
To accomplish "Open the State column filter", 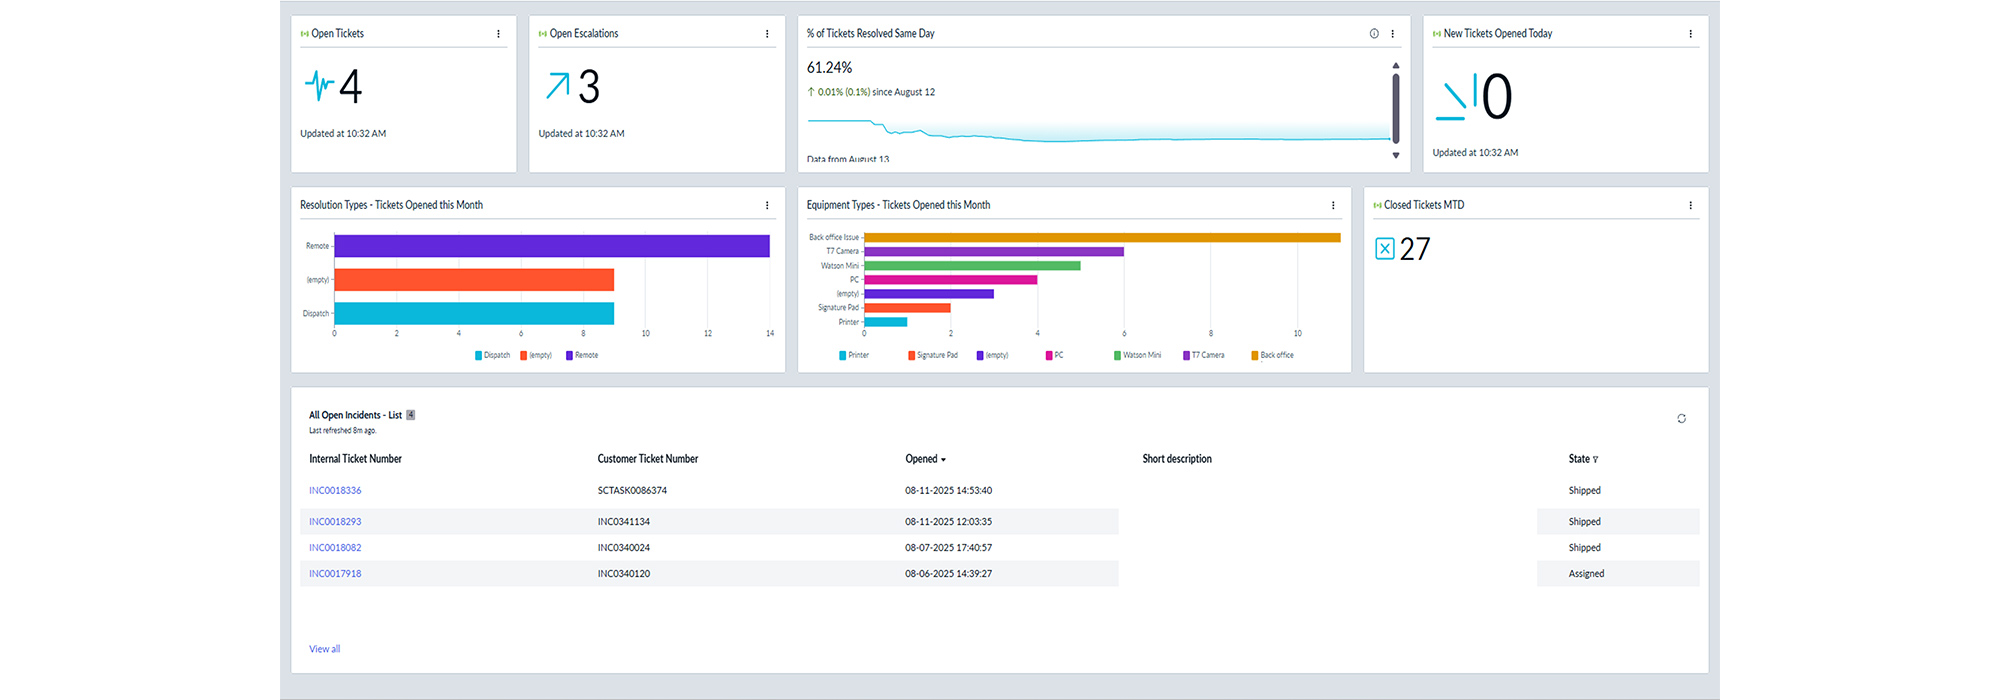I will [x=1595, y=460].
